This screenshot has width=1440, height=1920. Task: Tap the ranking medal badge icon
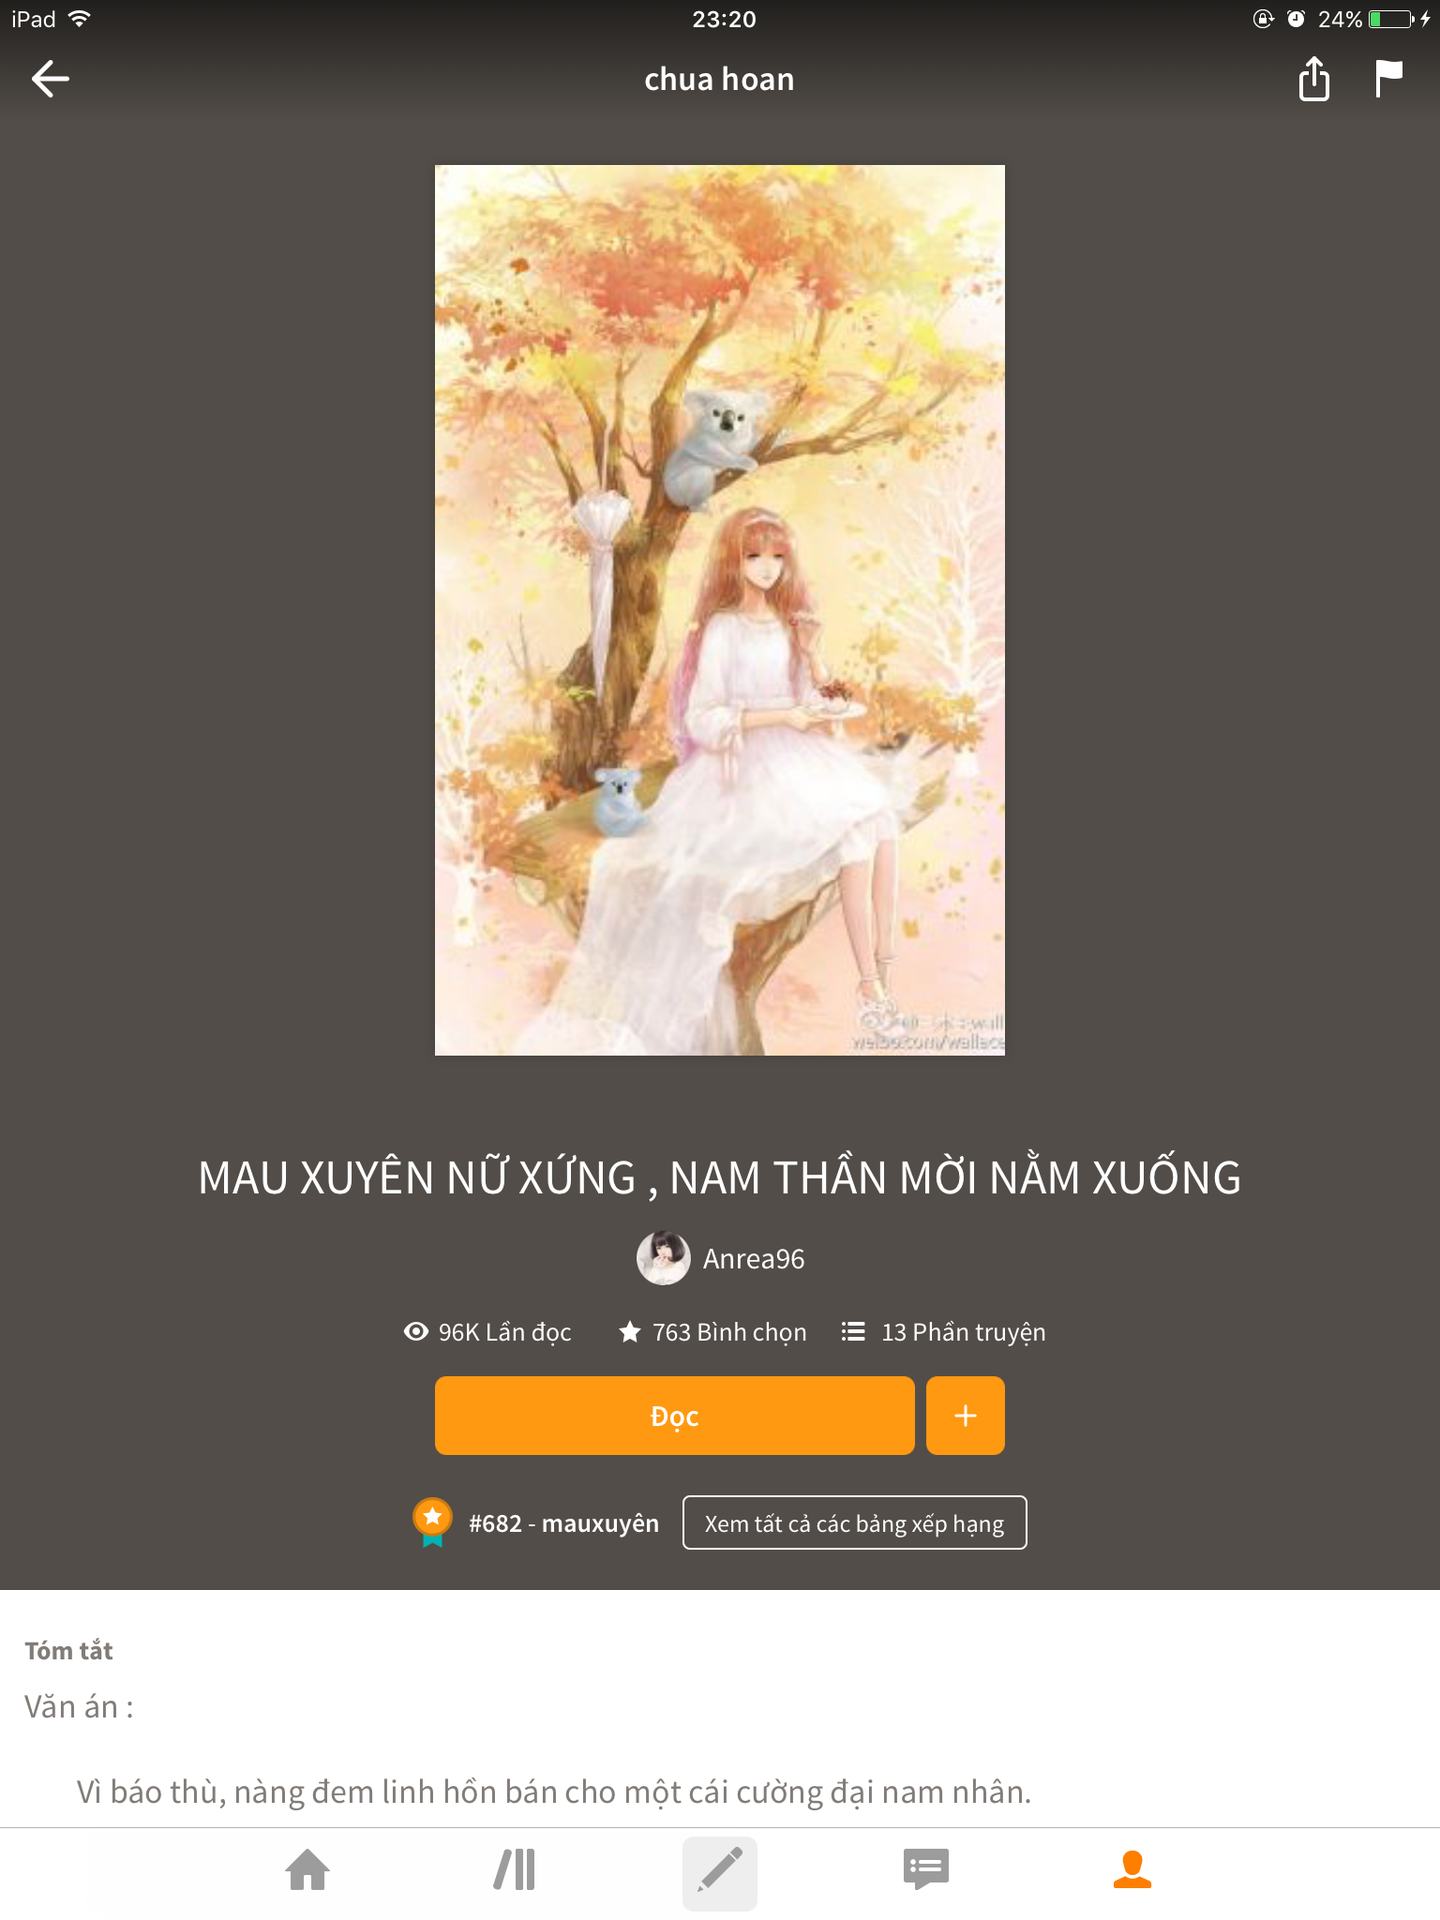pyautogui.click(x=432, y=1522)
